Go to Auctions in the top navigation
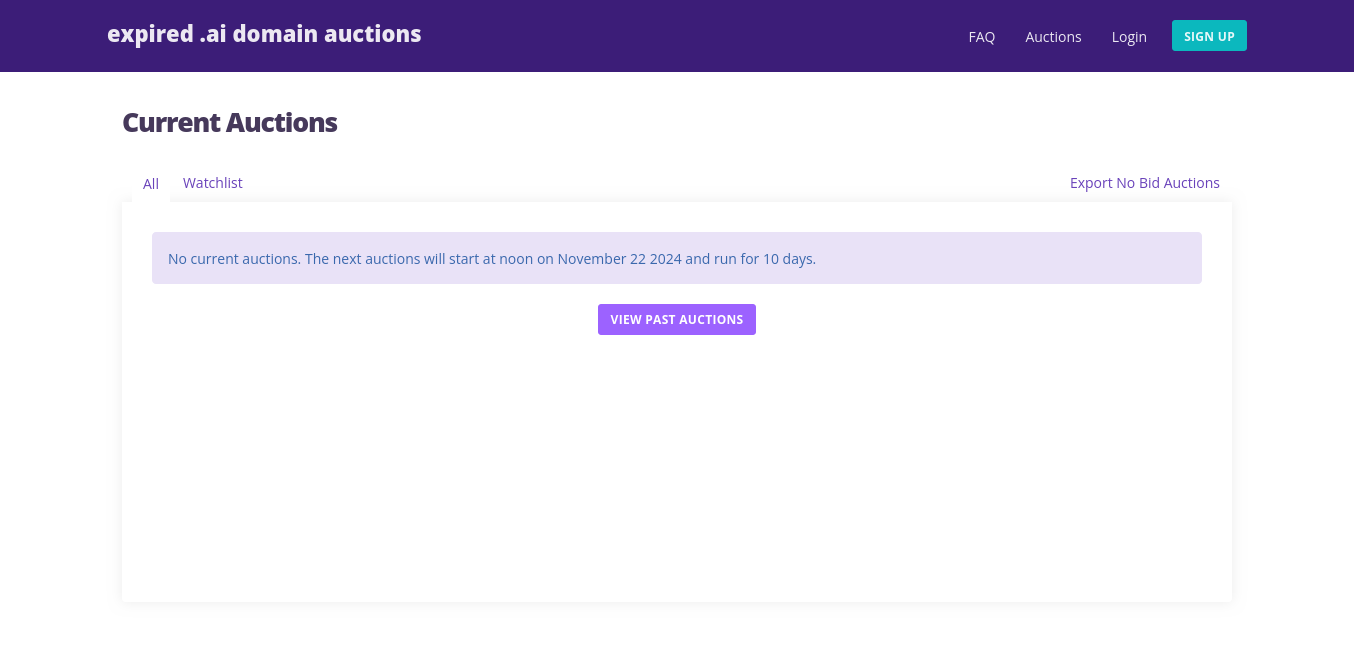 point(1053,37)
